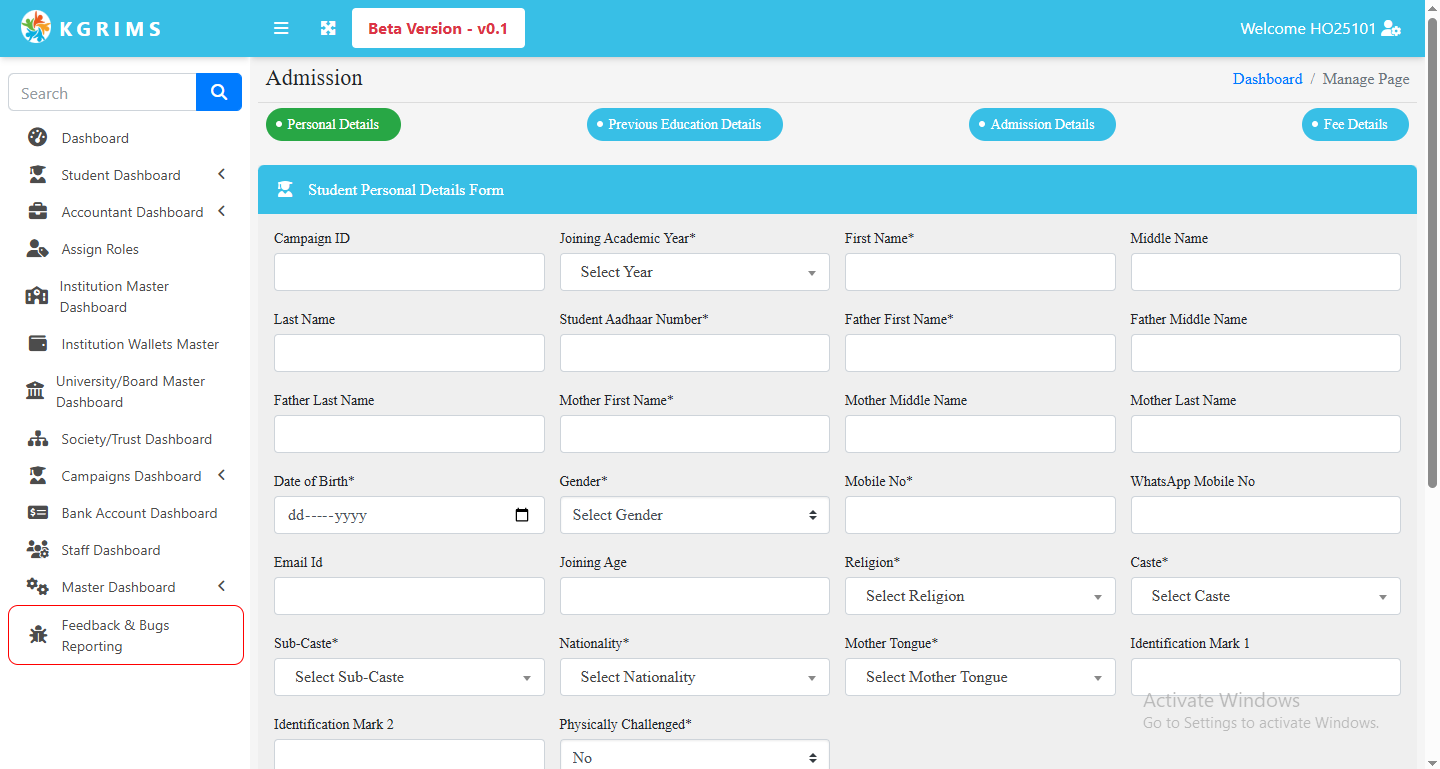Expand the Student Dashboard sidebar submenu
Image resolution: width=1440 pixels, height=769 pixels.
[x=221, y=175]
